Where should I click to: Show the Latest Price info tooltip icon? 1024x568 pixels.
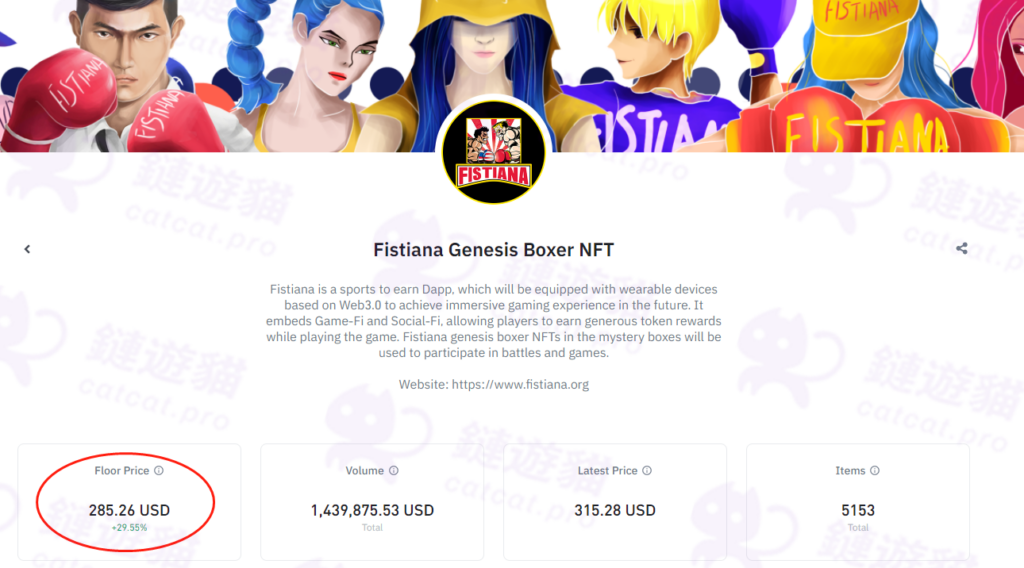click(647, 471)
